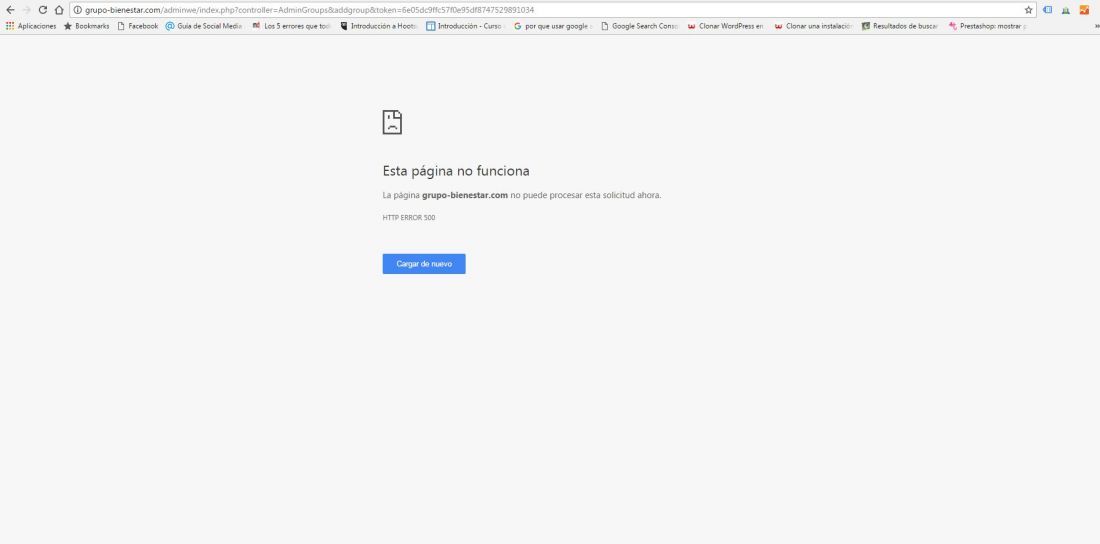This screenshot has height=544, width=1100.
Task: Open the home page via house icon
Action: [59, 10]
